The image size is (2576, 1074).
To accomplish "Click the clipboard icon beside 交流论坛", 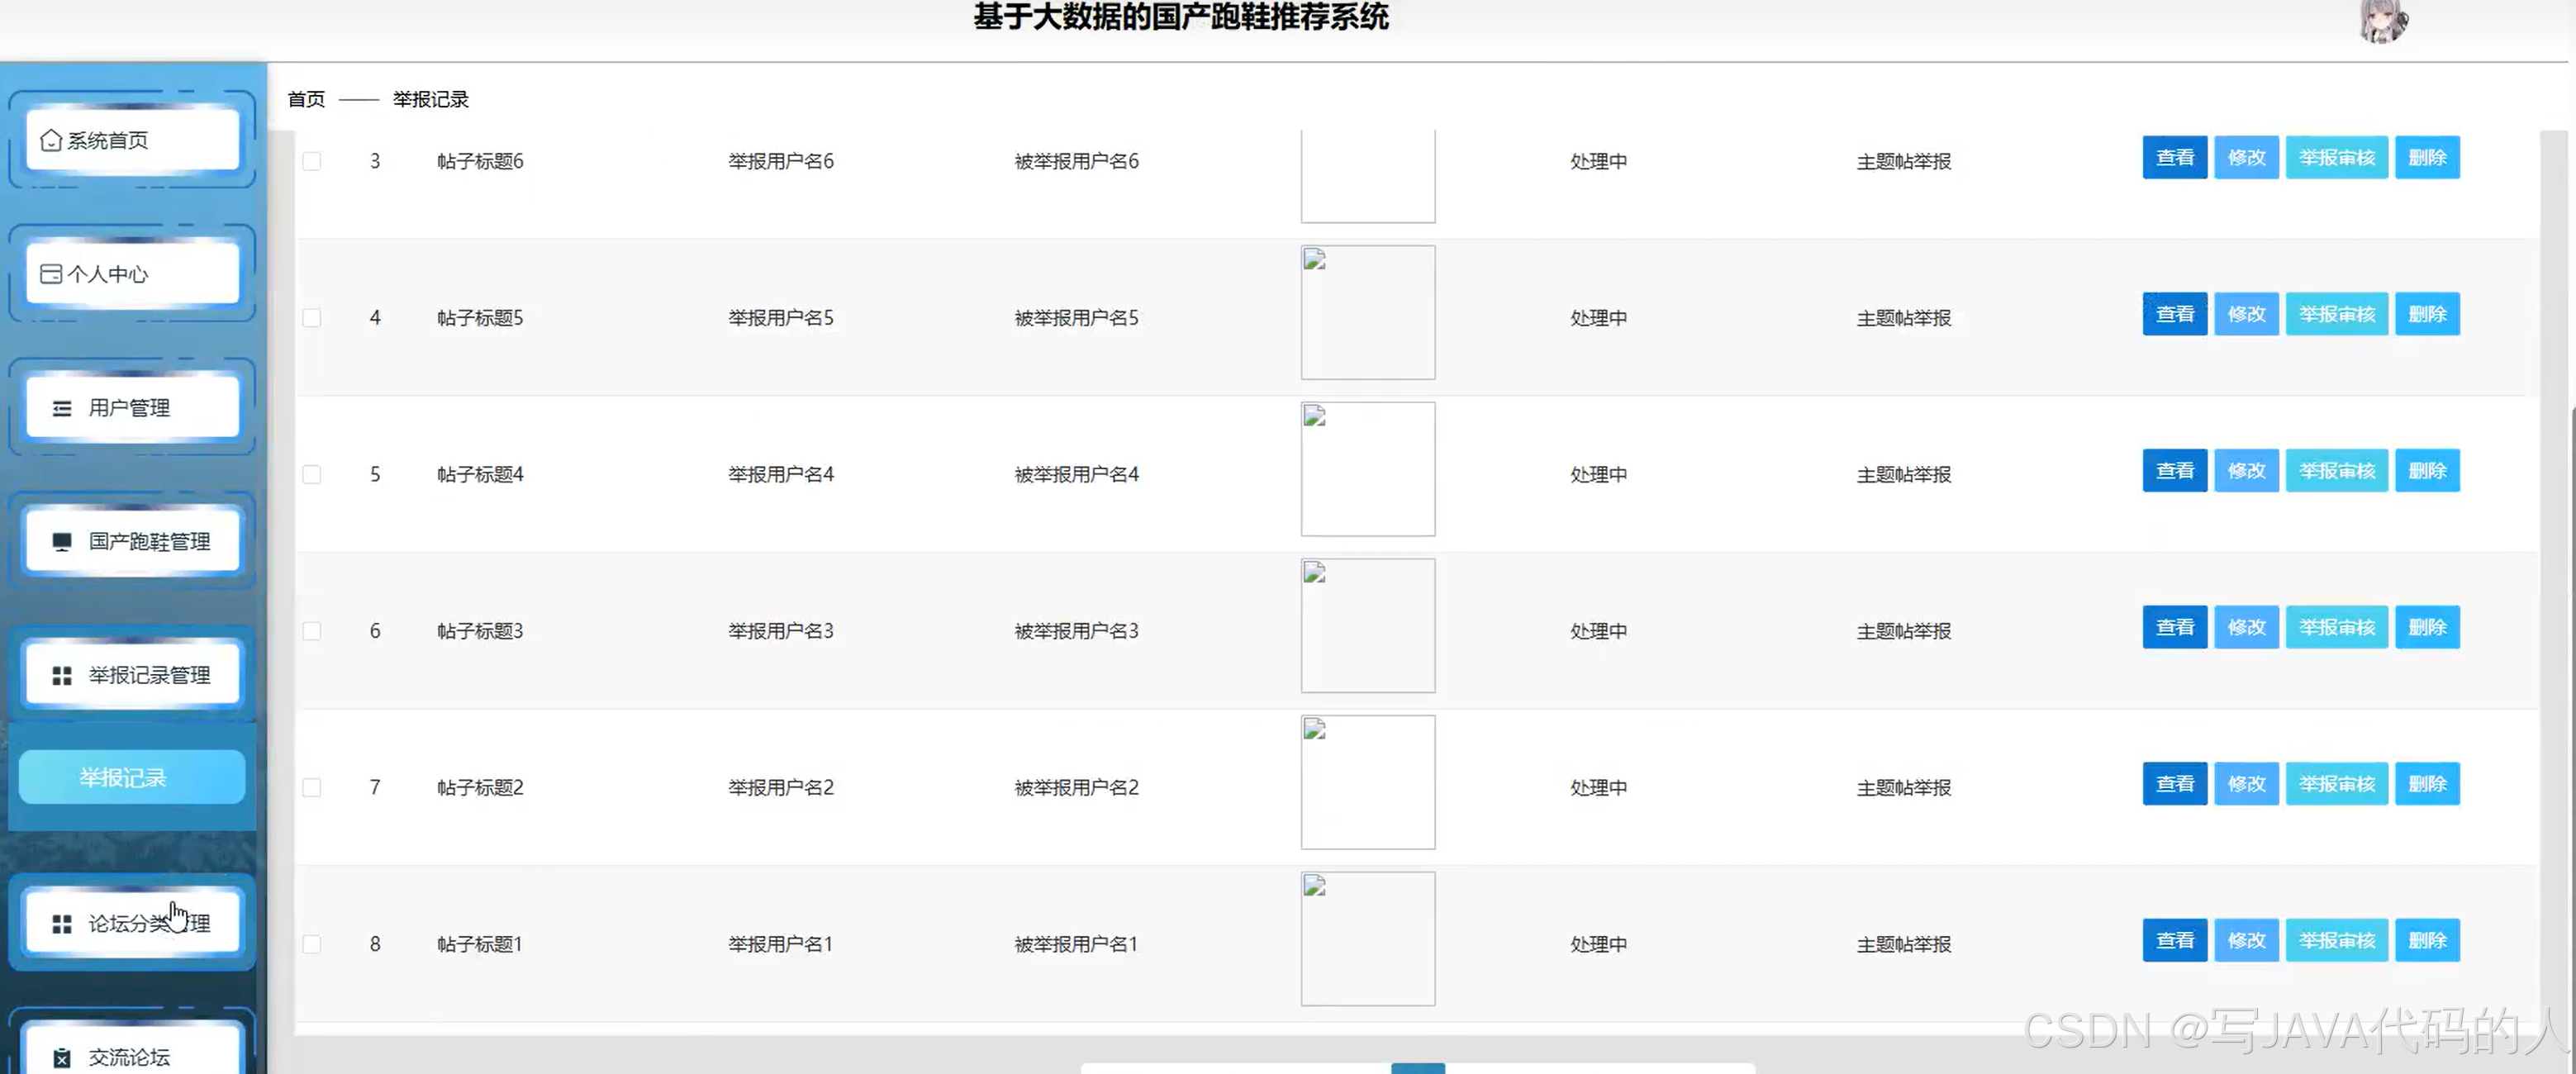I will (62, 1057).
